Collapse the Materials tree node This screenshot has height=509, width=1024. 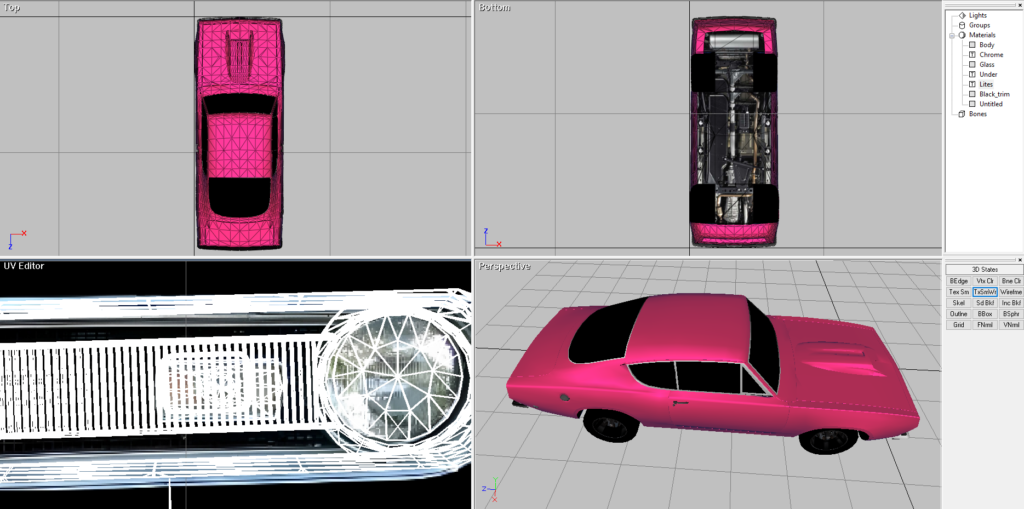(951, 35)
